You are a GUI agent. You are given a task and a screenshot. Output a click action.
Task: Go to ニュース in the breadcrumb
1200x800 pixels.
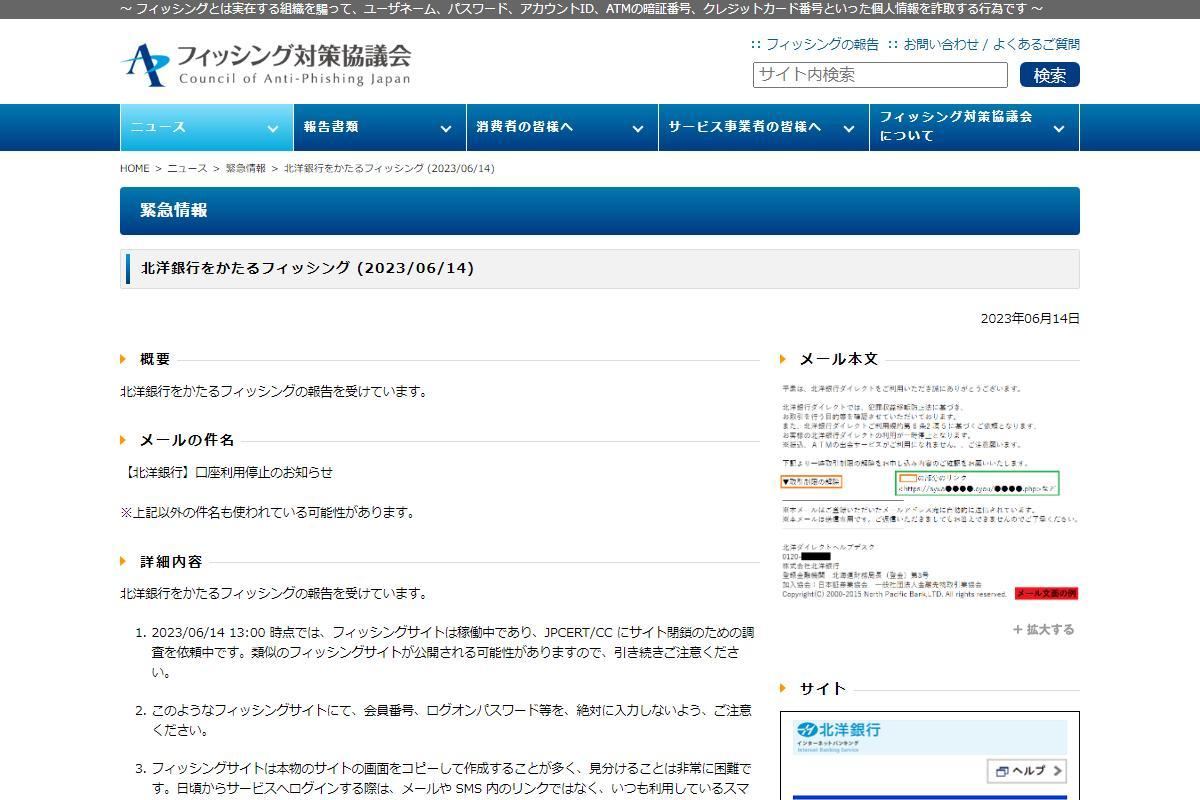point(187,168)
